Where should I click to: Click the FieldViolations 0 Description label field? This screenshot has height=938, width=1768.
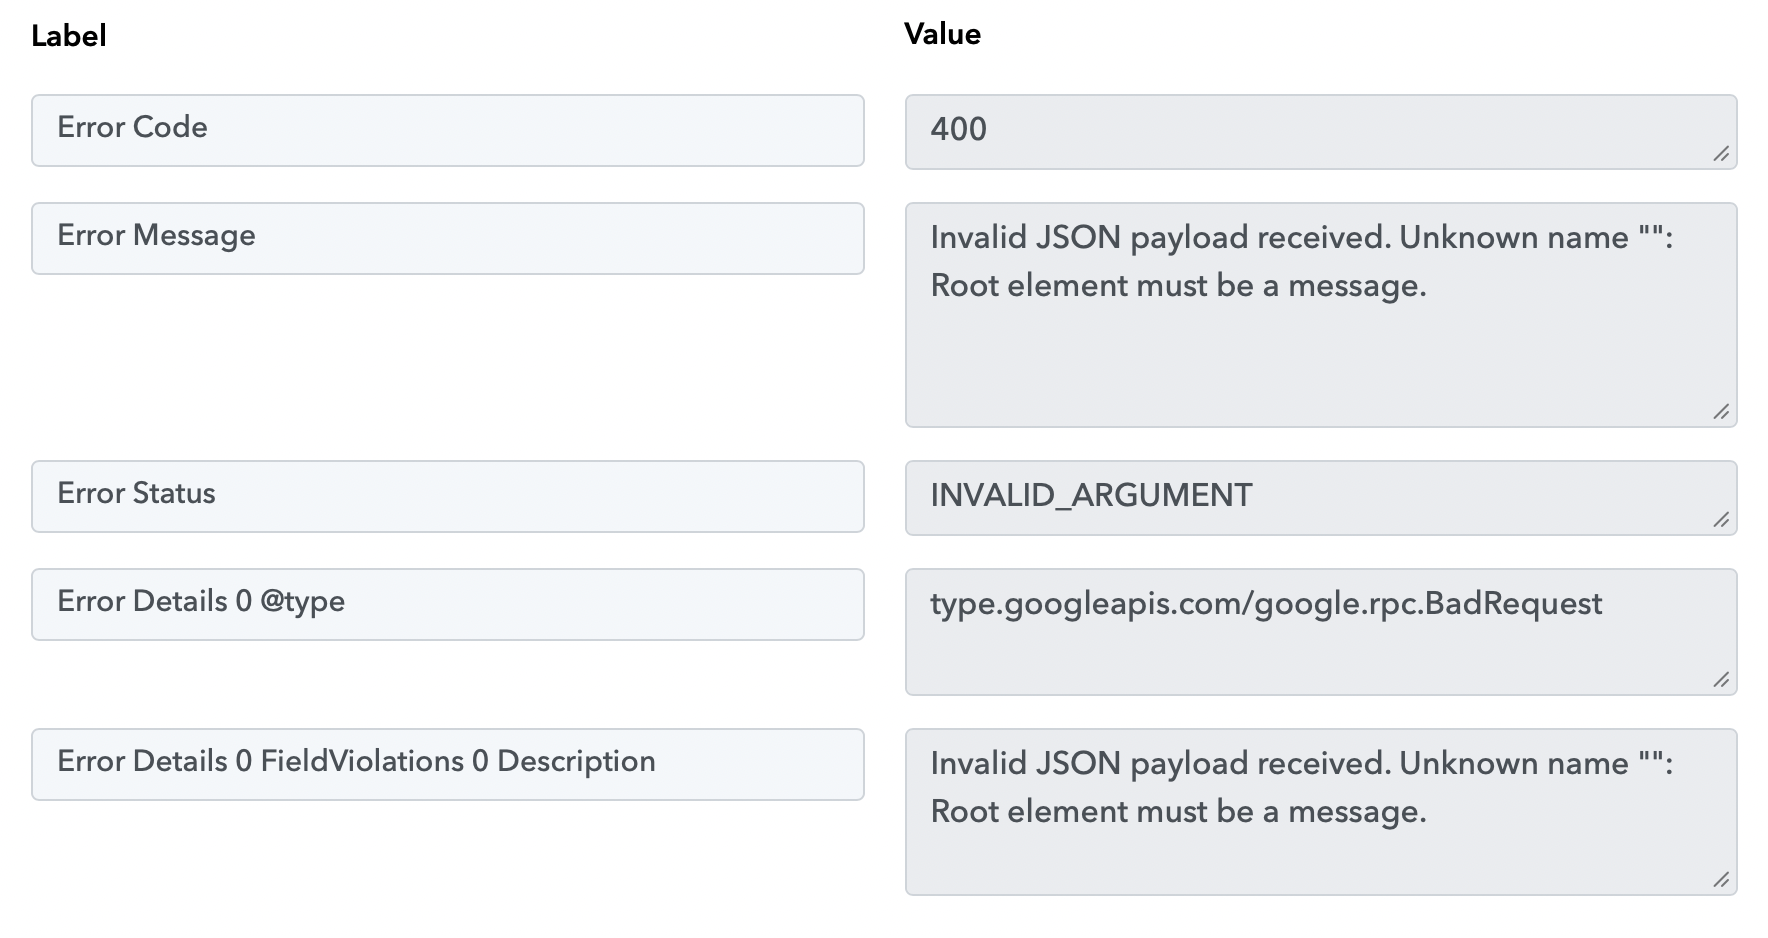[448, 765]
